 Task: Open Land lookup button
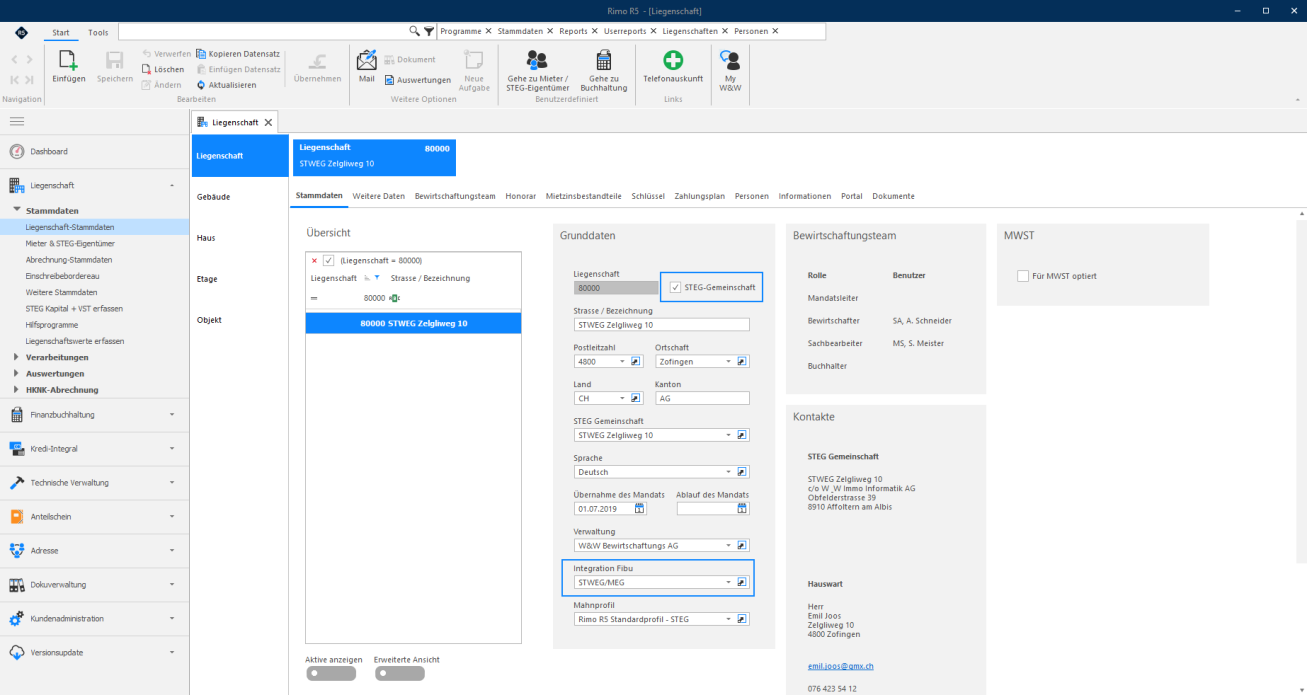(635, 398)
